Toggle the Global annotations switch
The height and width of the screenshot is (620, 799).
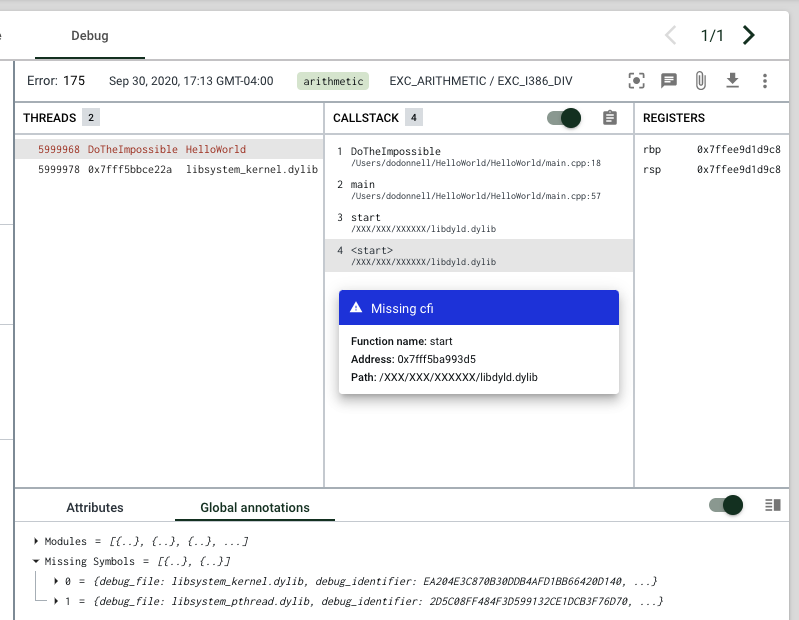[726, 505]
